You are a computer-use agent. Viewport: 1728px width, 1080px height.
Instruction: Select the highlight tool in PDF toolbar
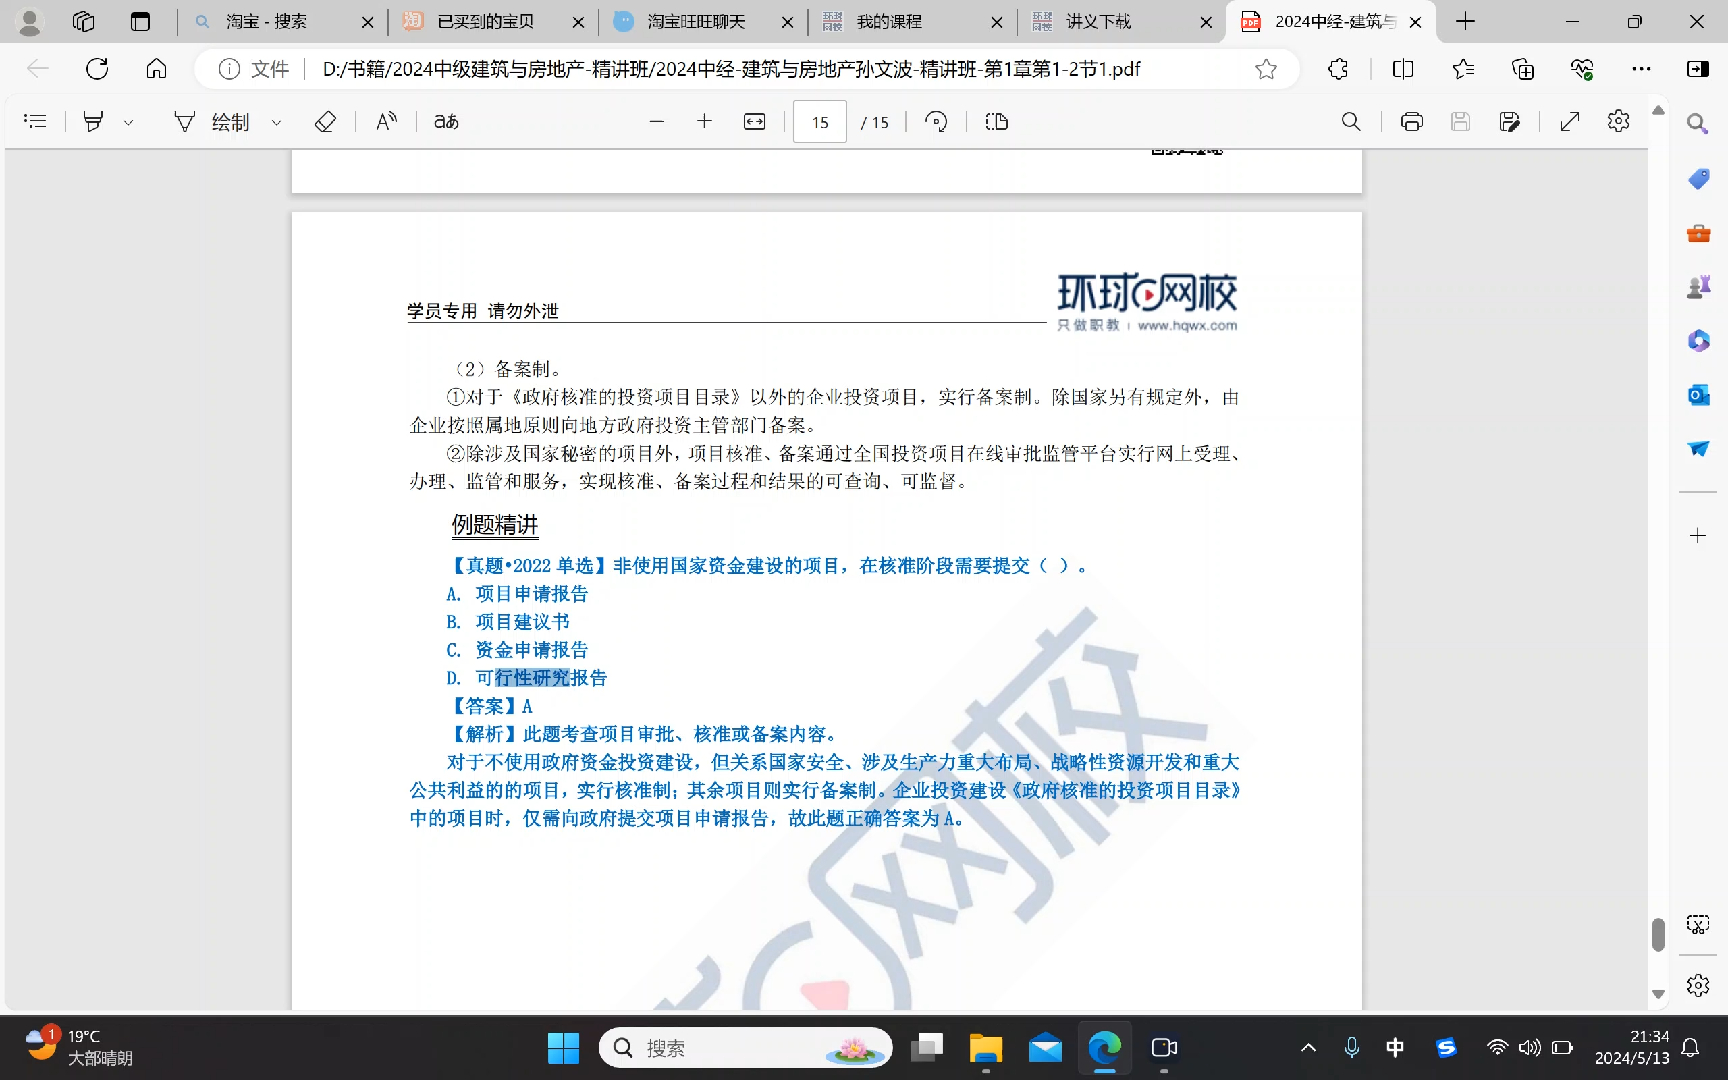pyautogui.click(x=93, y=122)
